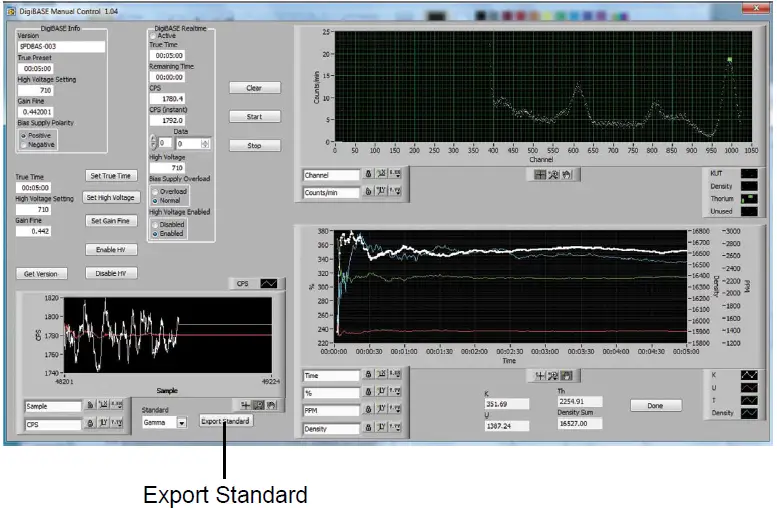777x510 pixels.
Task: Toggle the Counts/min axis autoscale lock
Action: pyautogui.click(x=368, y=191)
